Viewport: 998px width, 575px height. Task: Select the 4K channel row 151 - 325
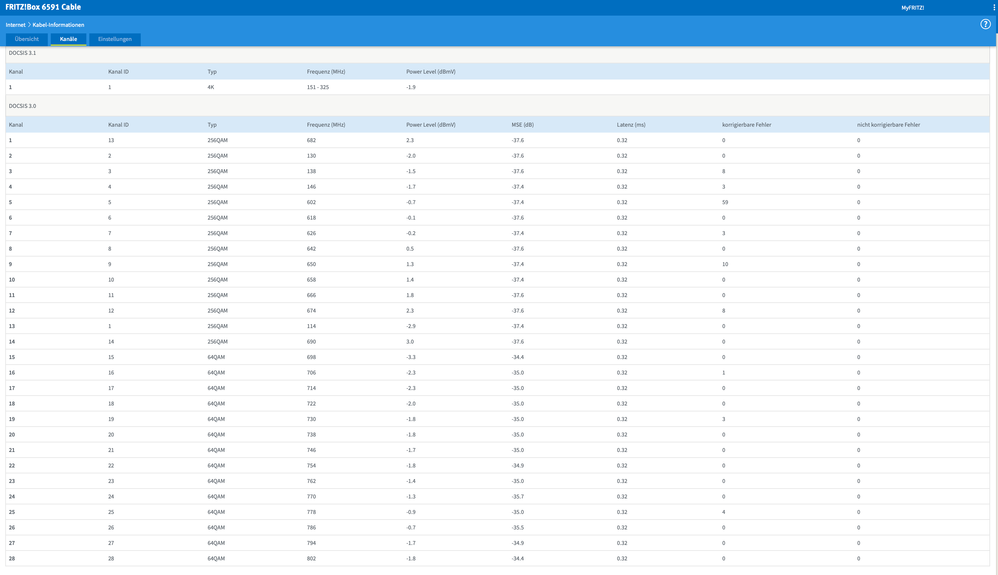pos(318,88)
